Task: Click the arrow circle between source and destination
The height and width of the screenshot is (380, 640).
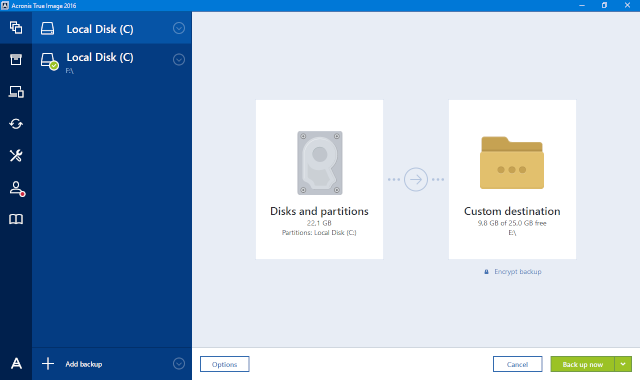Action: 416,179
